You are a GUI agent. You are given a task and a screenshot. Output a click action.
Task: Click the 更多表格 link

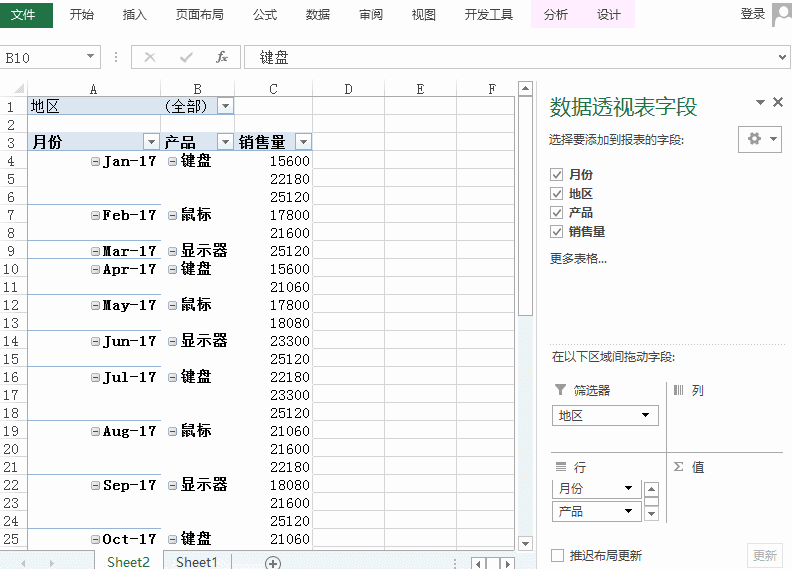pos(578,258)
